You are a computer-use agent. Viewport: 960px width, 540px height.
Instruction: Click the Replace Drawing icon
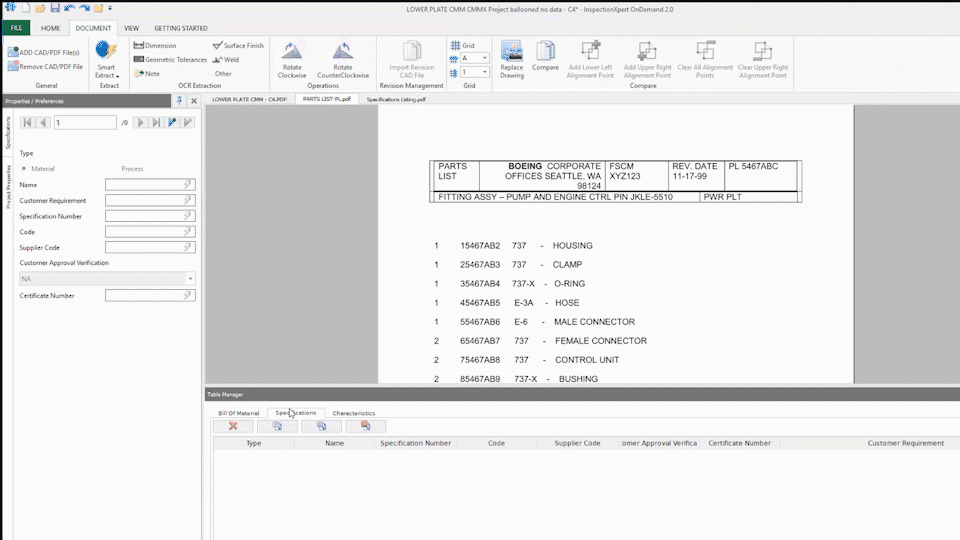coord(511,52)
